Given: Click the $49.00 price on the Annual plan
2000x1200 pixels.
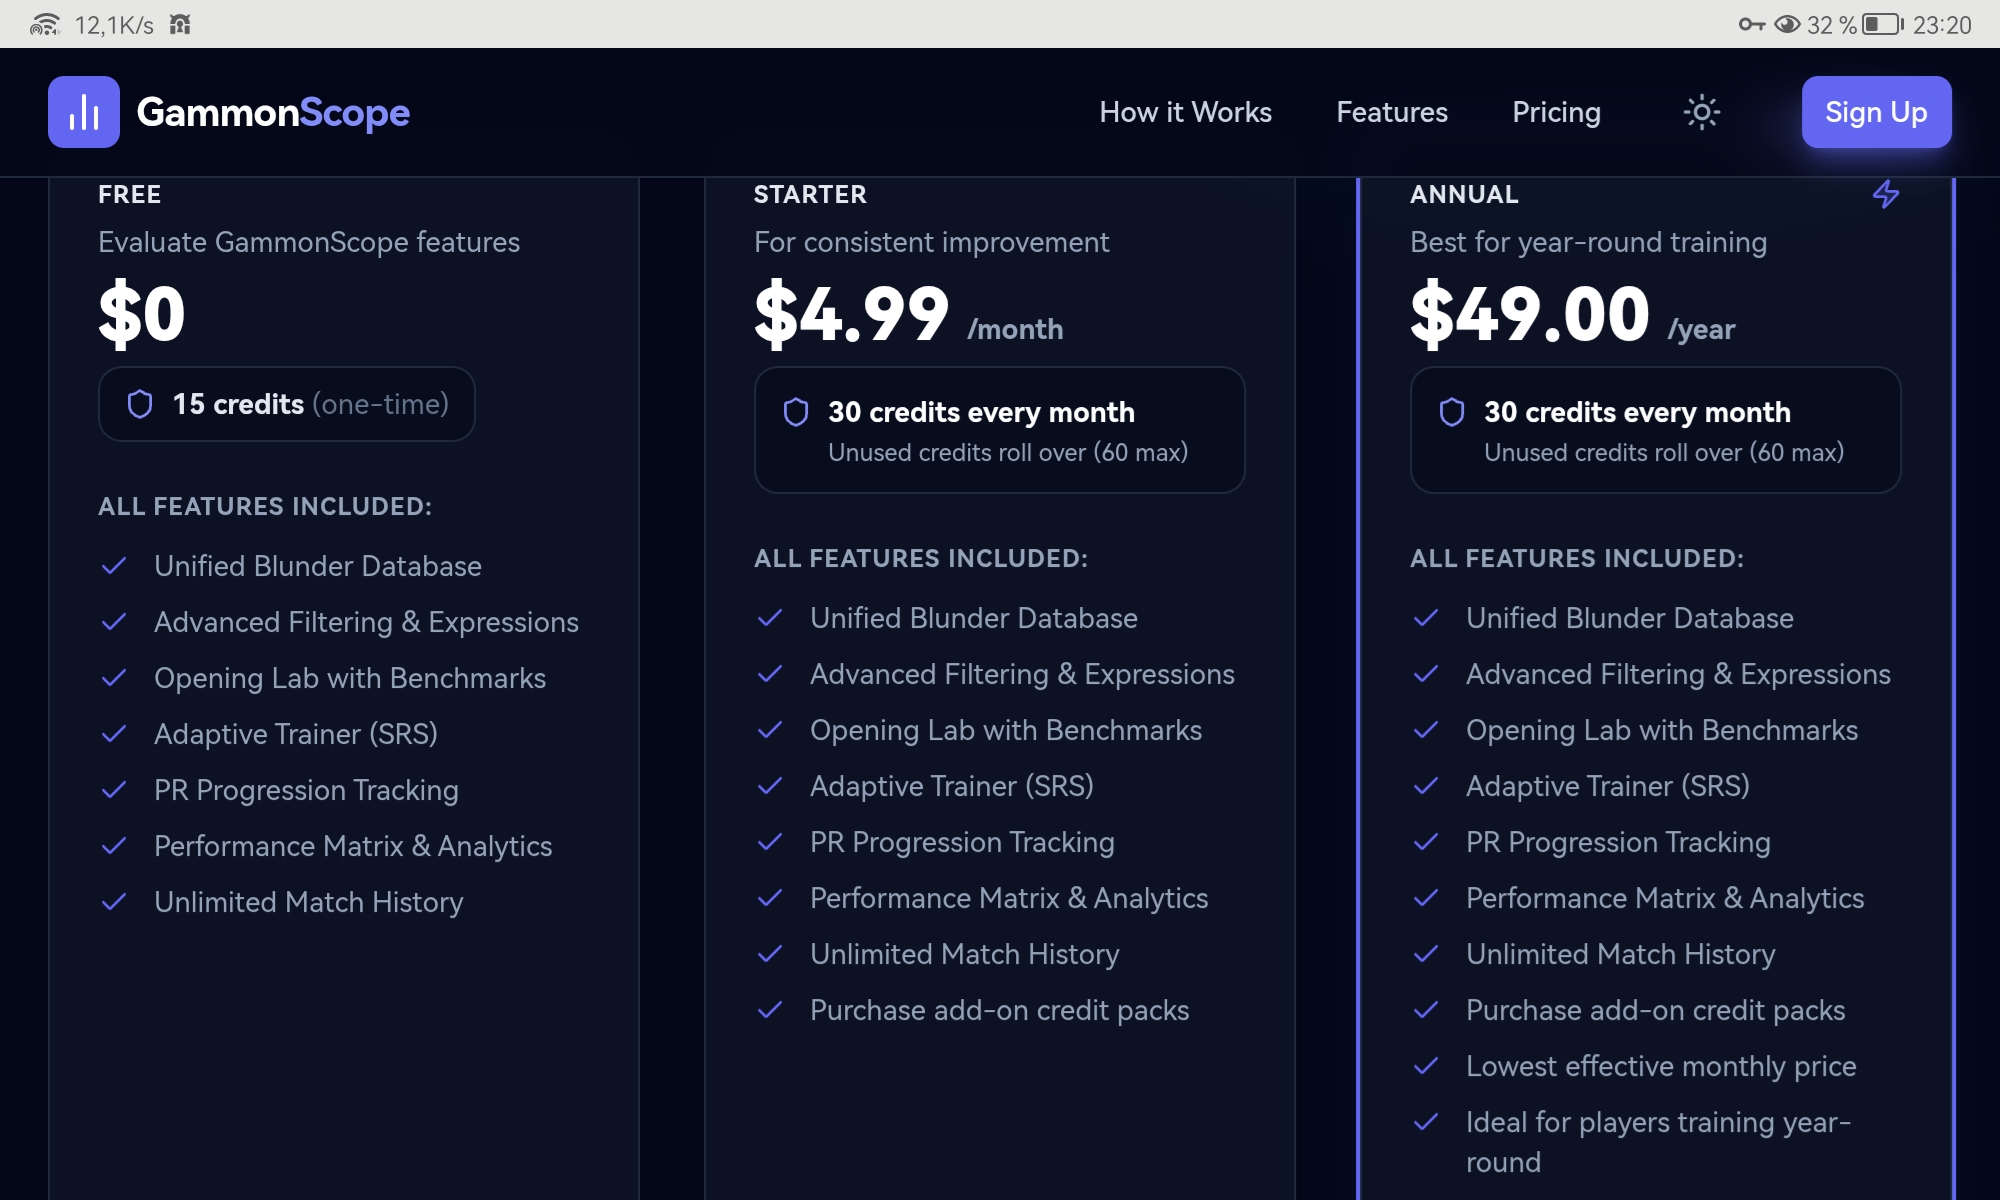Looking at the screenshot, I should 1530,314.
